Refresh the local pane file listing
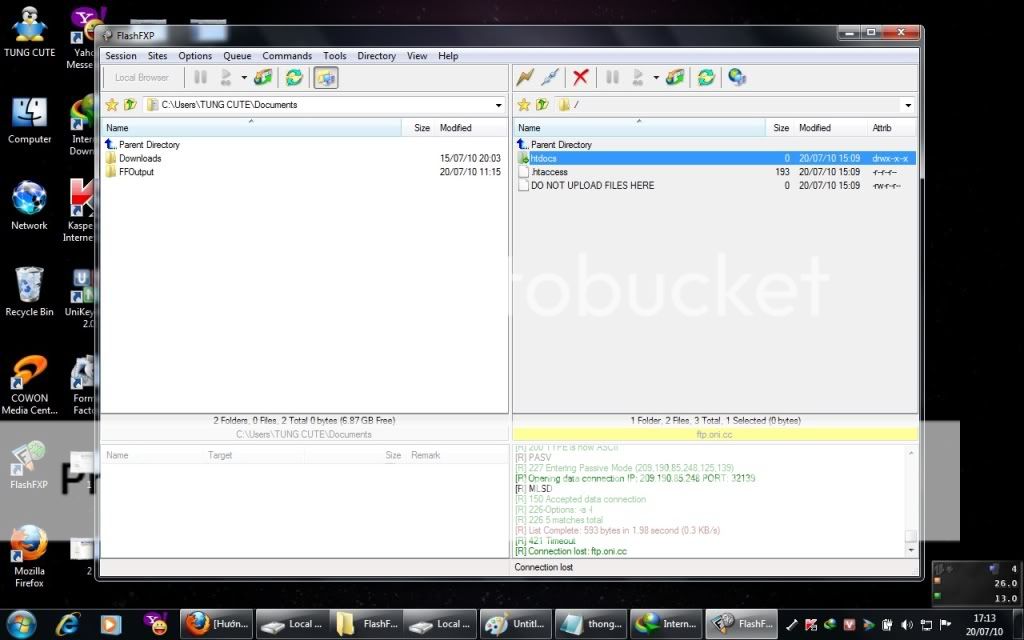The height and width of the screenshot is (640, 1024). pos(294,77)
